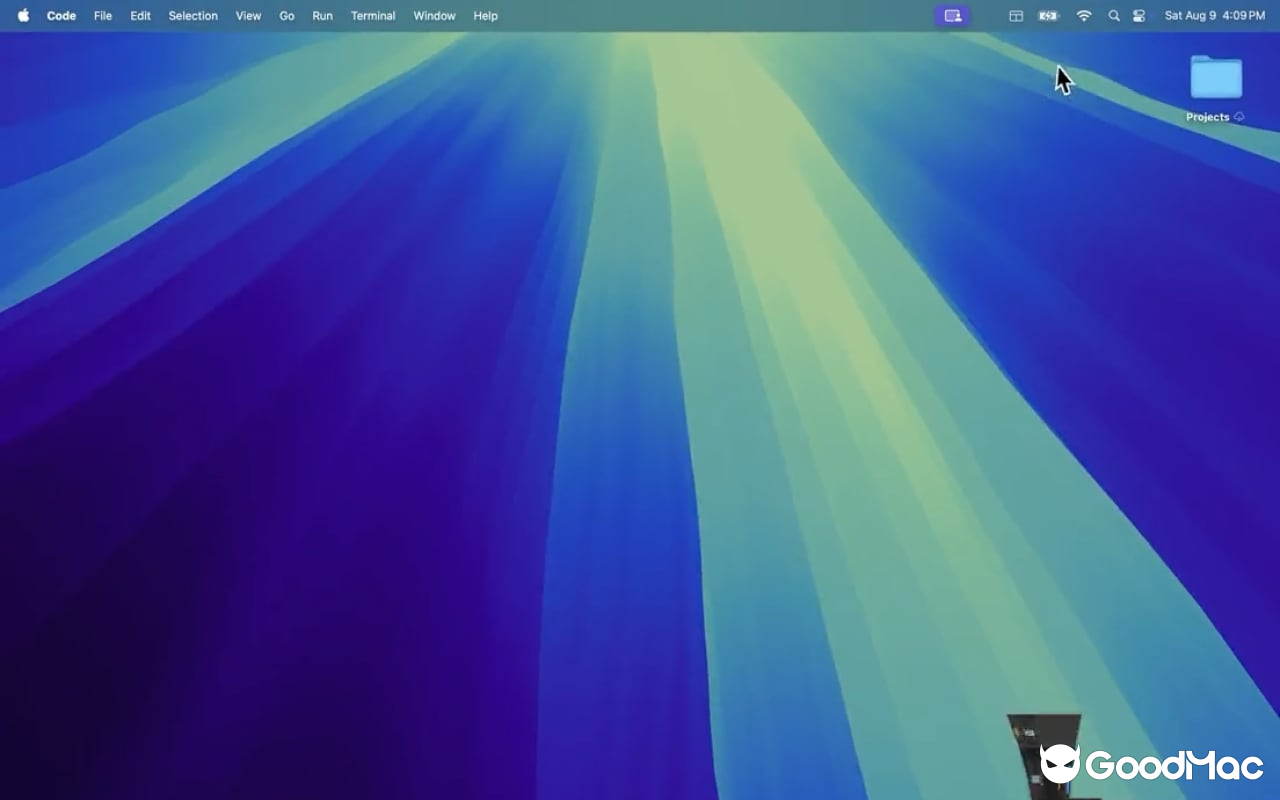Launch Spotlight search
Image resolution: width=1280 pixels, height=800 pixels.
click(1113, 15)
